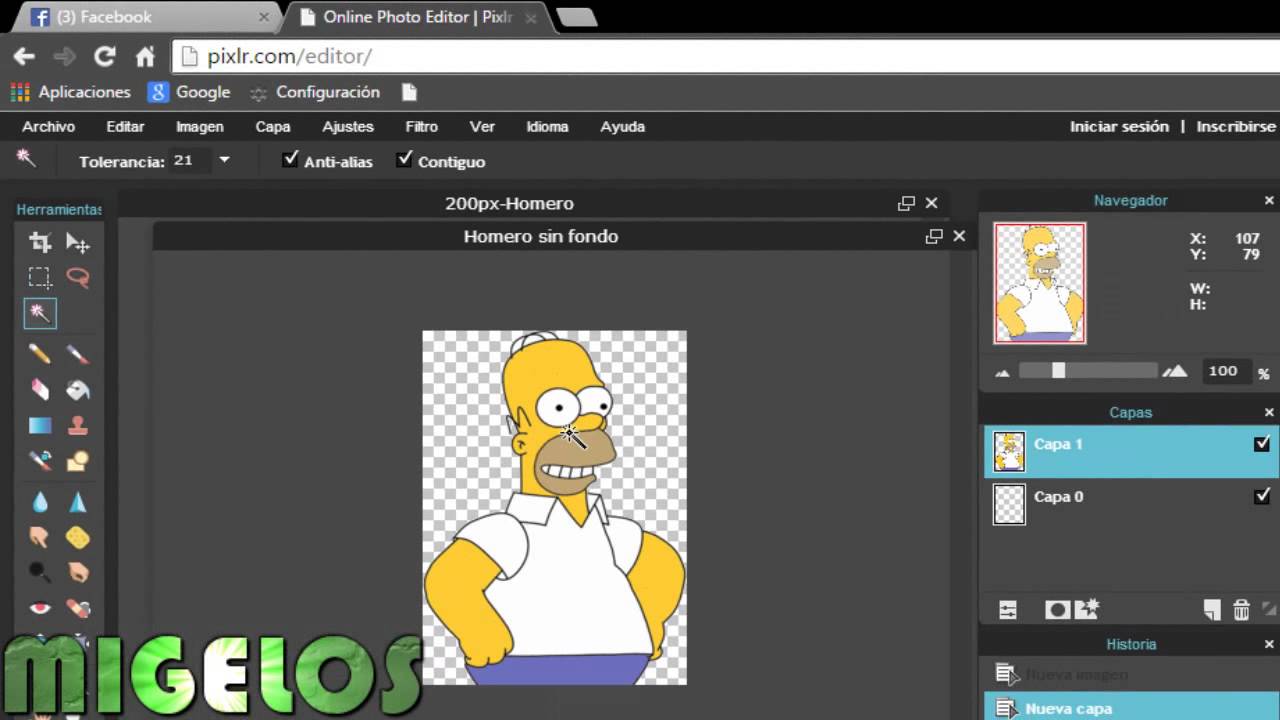Select the Pencil tool

click(x=40, y=353)
